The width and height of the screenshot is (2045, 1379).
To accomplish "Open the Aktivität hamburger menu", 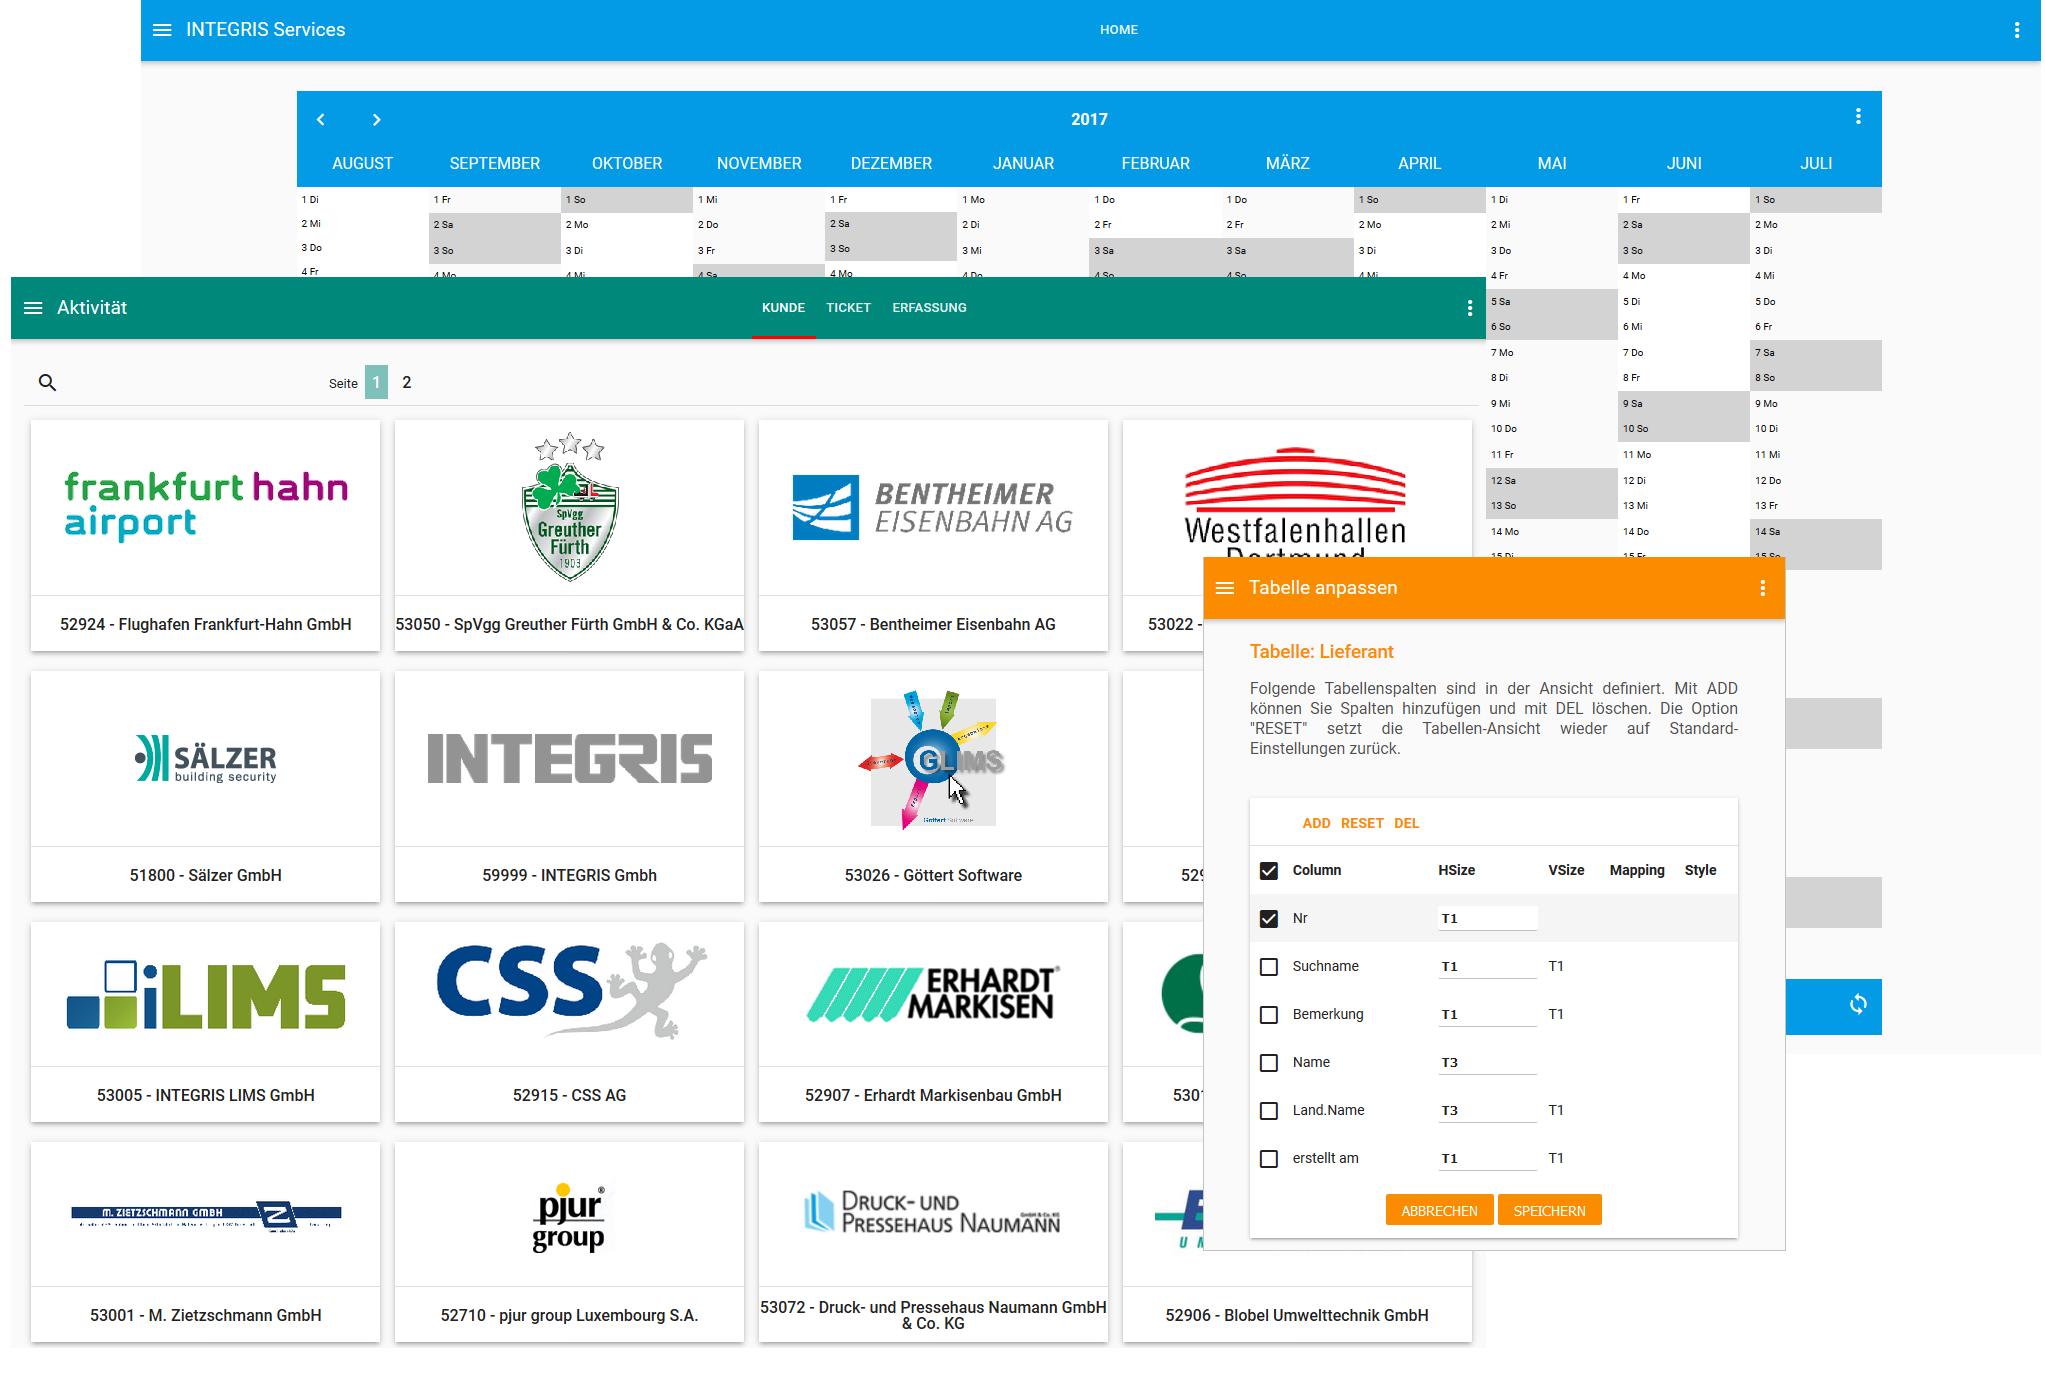I will (33, 308).
